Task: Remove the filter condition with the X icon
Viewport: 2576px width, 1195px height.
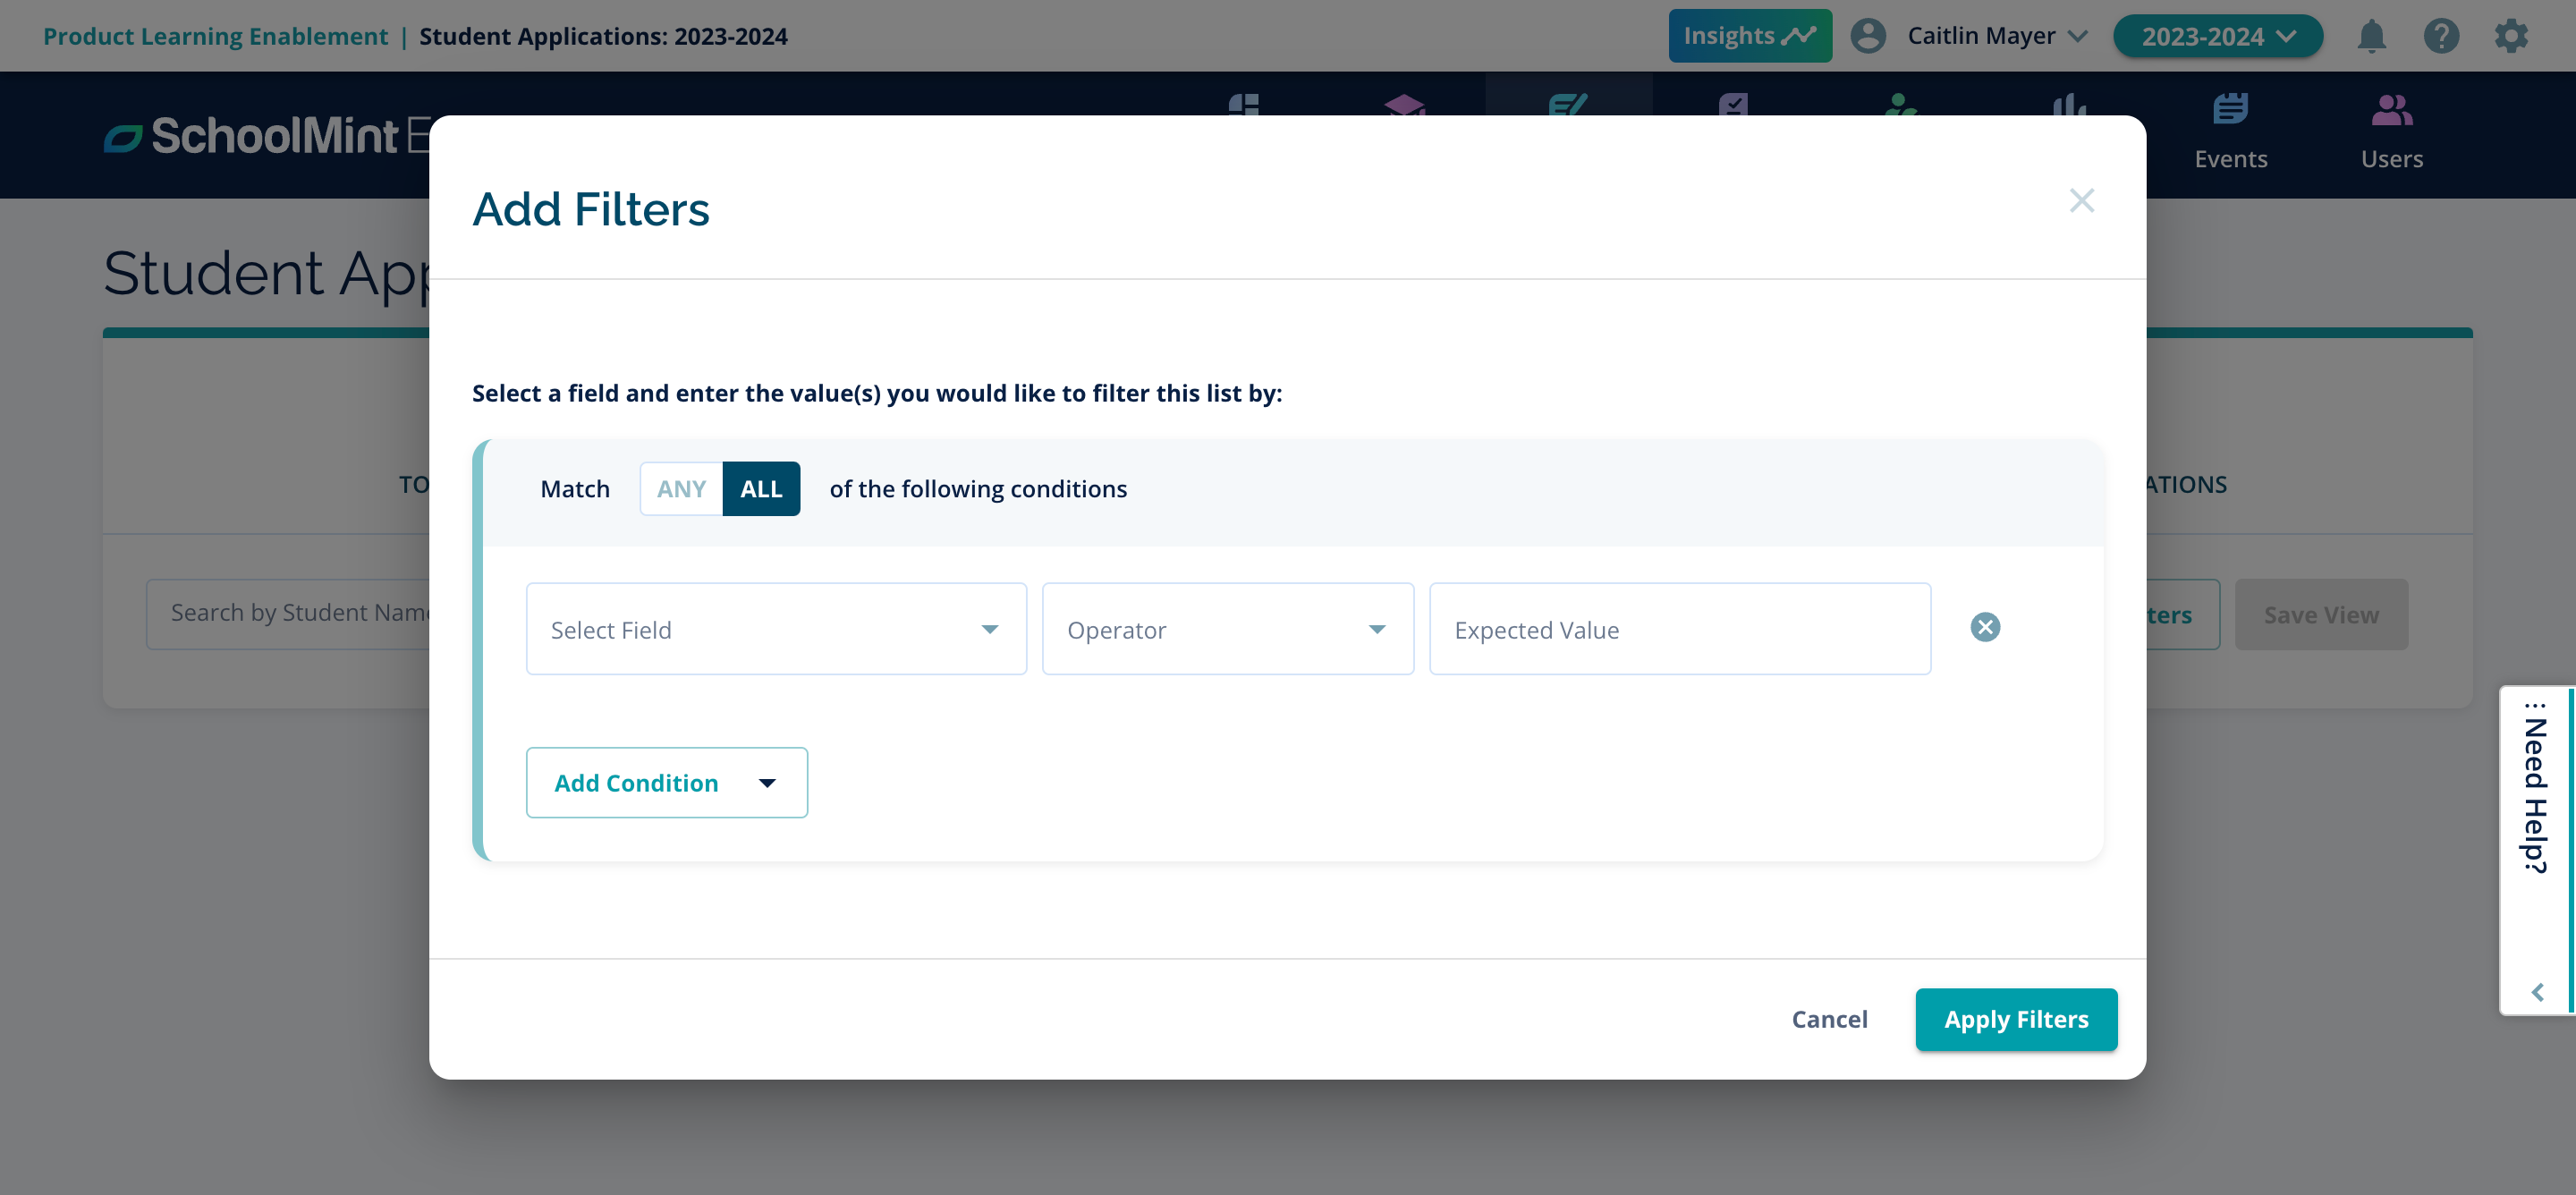Action: (1984, 627)
